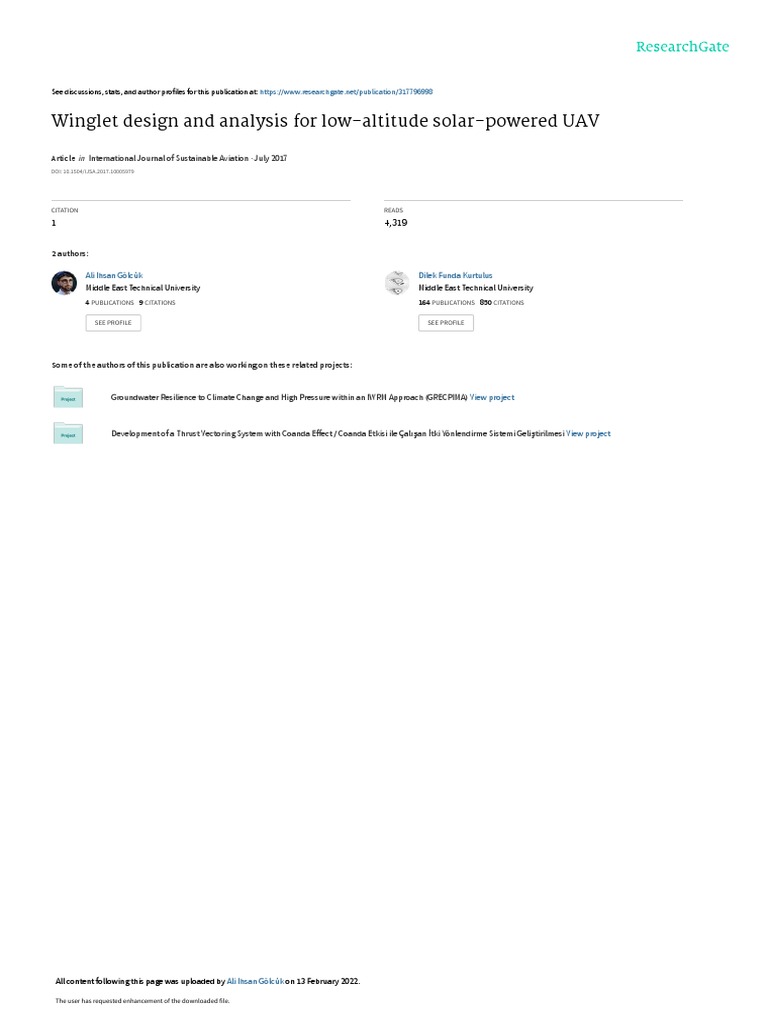Click the Thrust Vectoring project folder icon
The height and width of the screenshot is (1024, 768).
(68, 434)
